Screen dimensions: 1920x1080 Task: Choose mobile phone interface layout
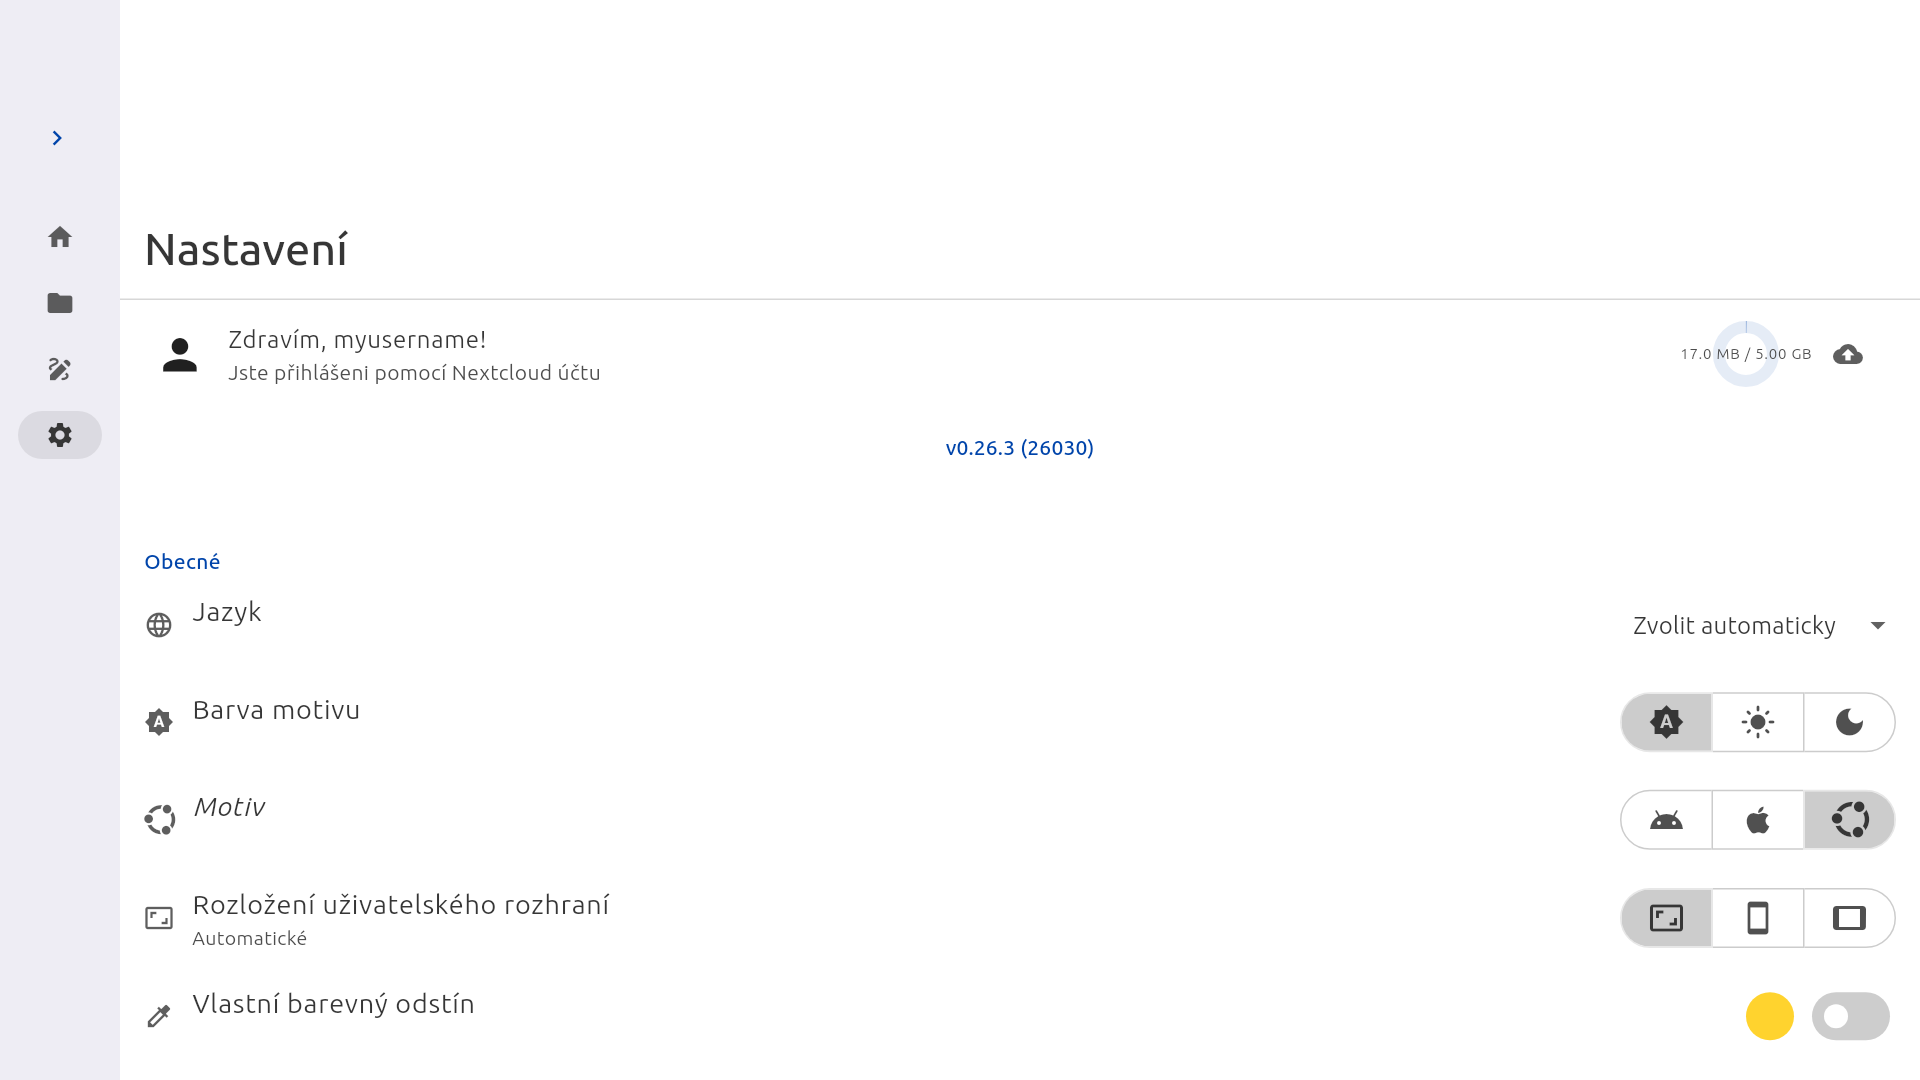[1758, 918]
